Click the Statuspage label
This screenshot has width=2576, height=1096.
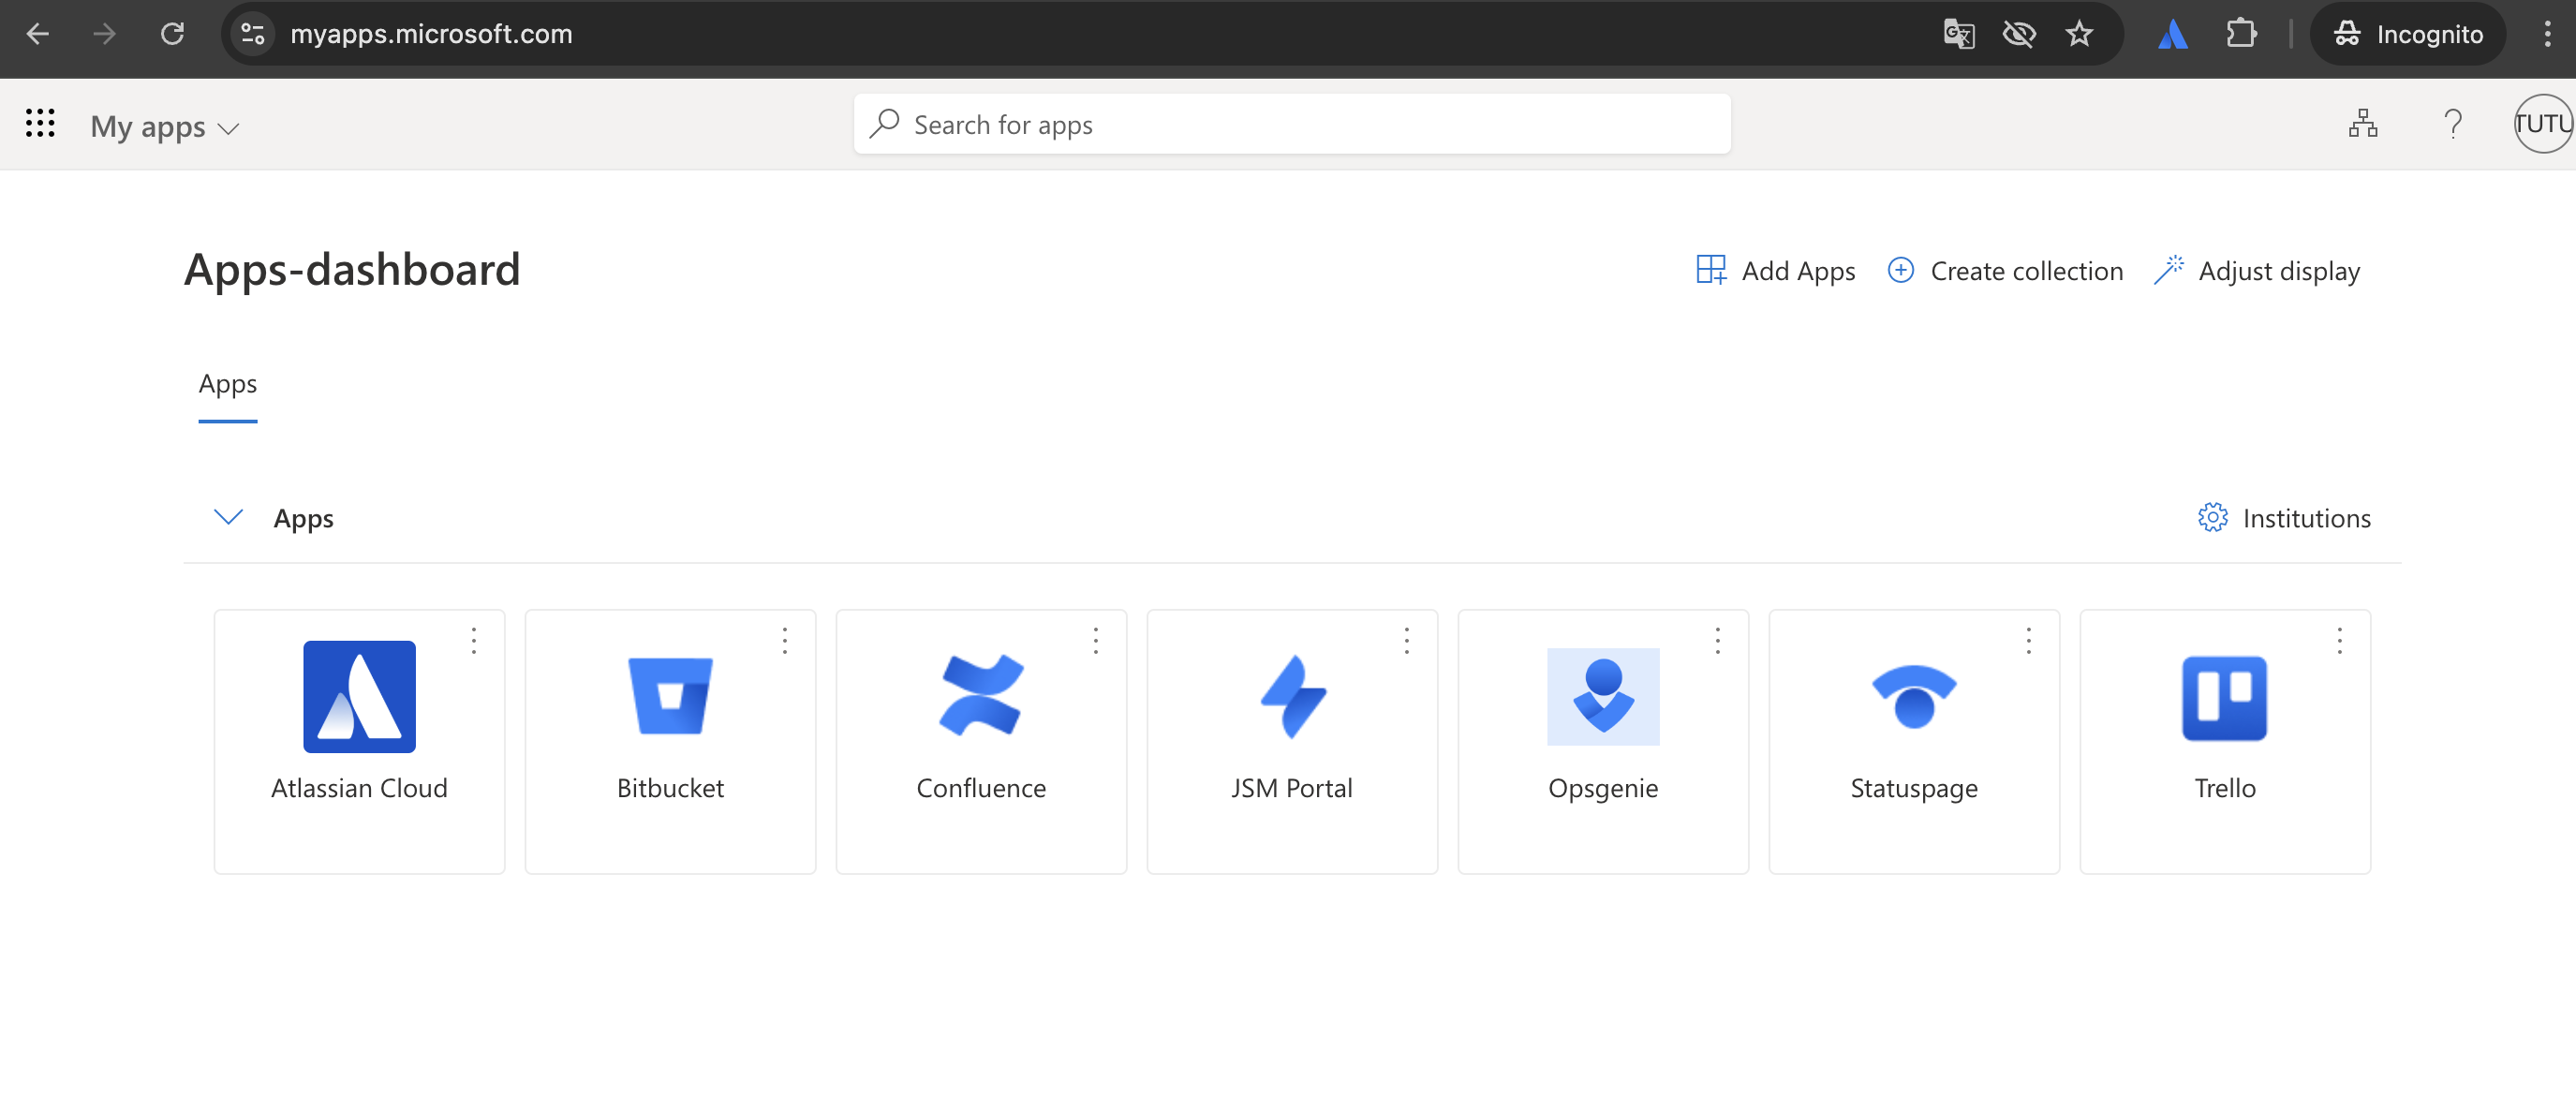[1914, 789]
